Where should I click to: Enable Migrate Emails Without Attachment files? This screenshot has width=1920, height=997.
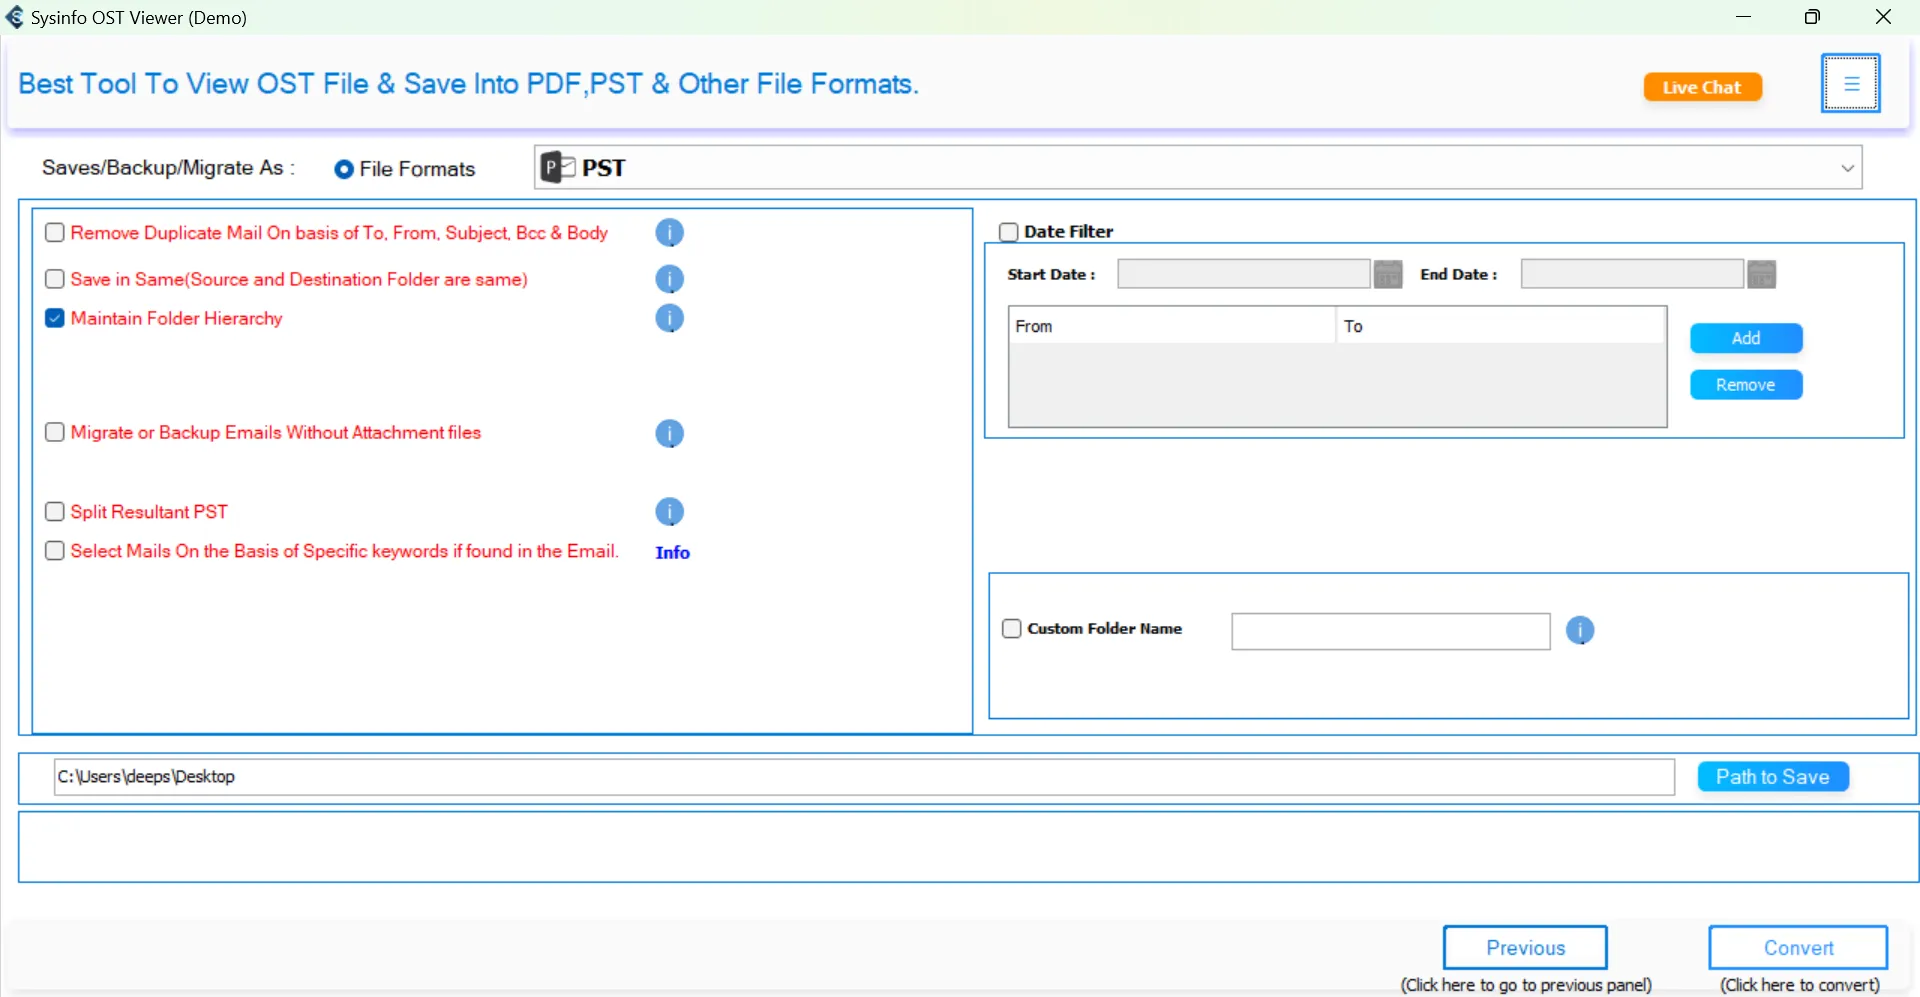click(x=55, y=432)
